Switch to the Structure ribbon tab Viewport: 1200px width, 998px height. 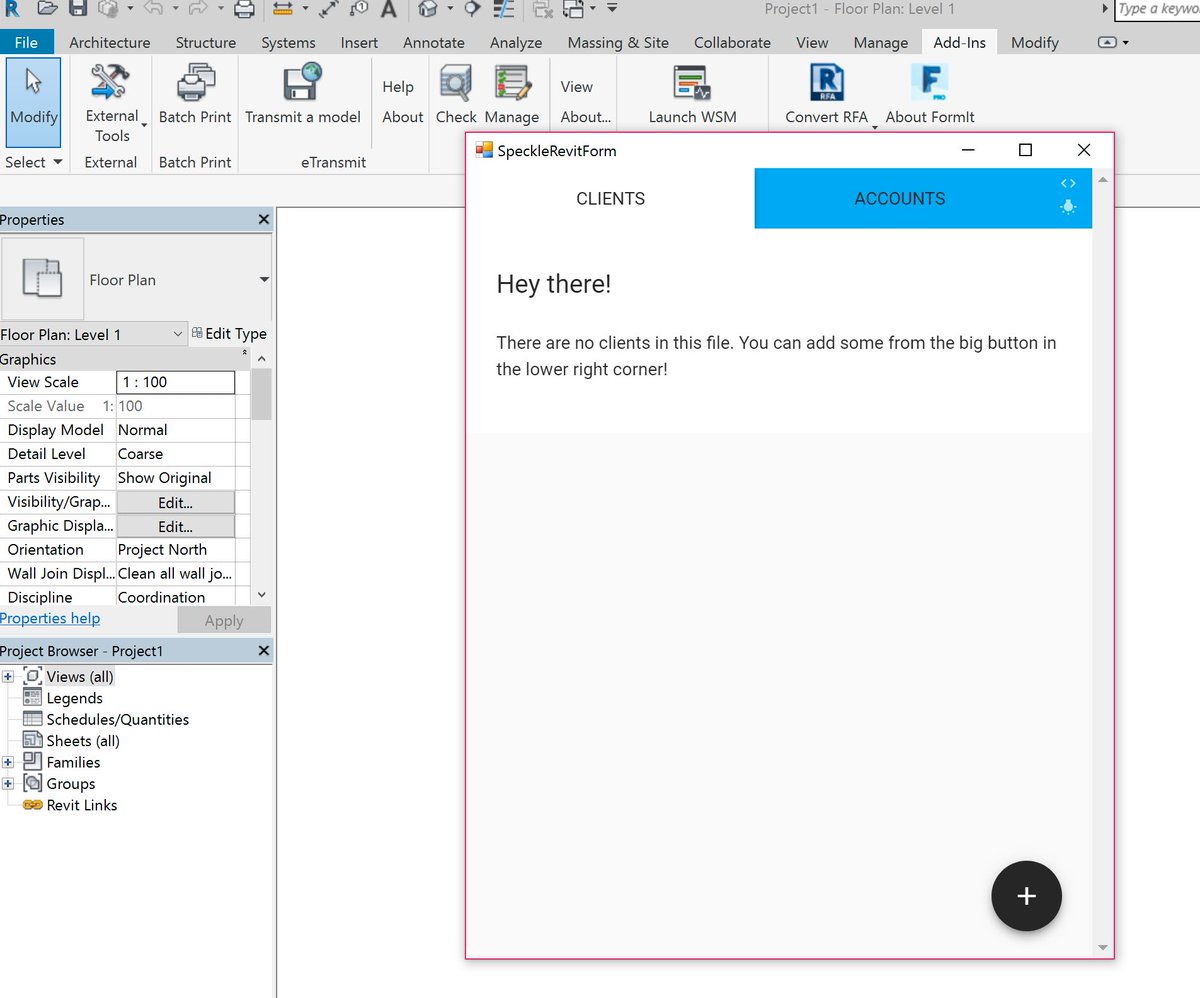[206, 43]
